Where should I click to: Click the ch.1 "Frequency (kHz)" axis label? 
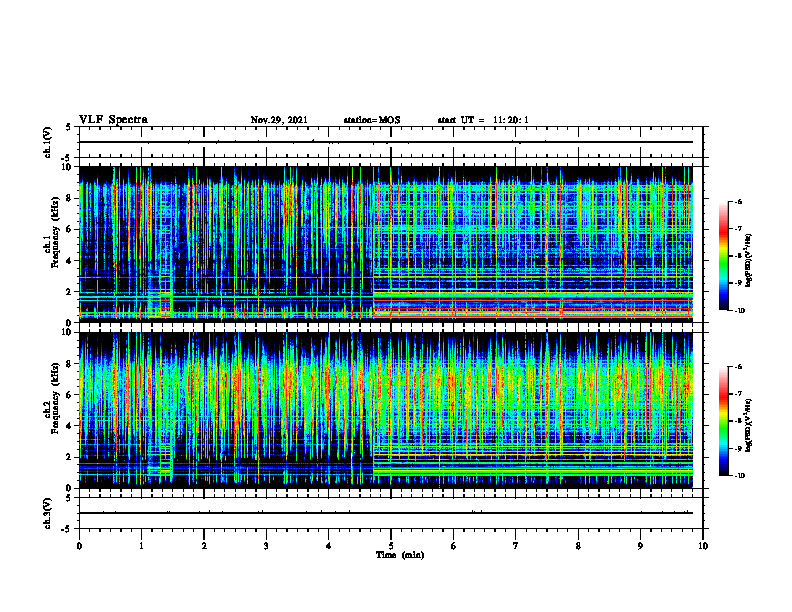point(55,232)
